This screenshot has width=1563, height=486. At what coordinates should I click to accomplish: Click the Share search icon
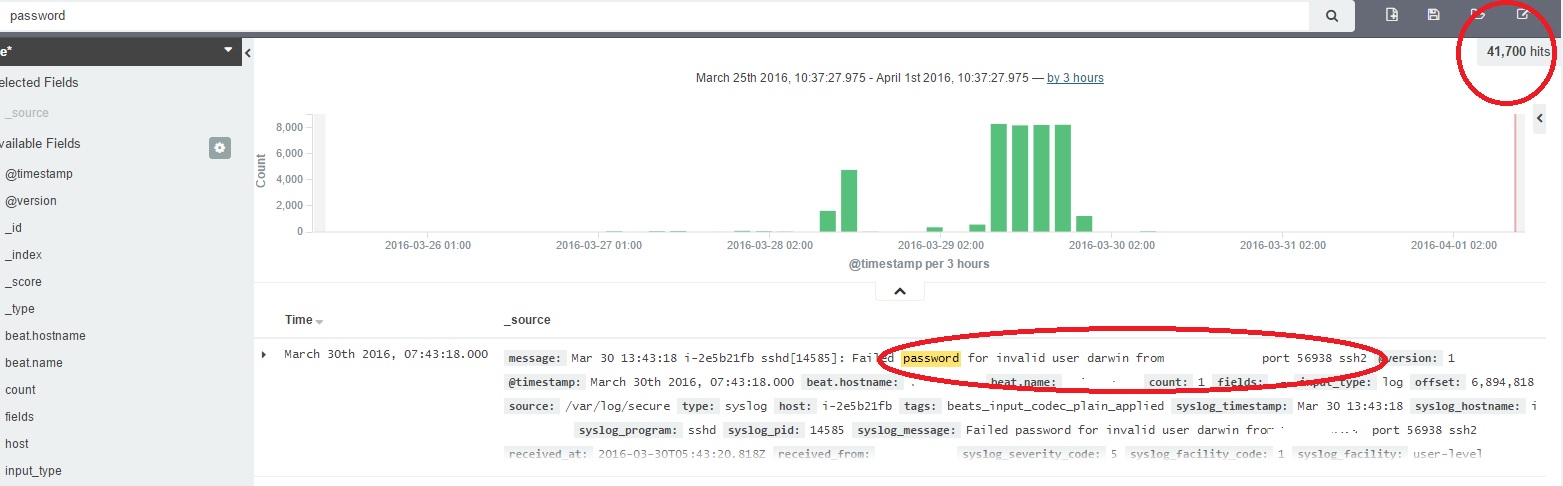pyautogui.click(x=1522, y=14)
